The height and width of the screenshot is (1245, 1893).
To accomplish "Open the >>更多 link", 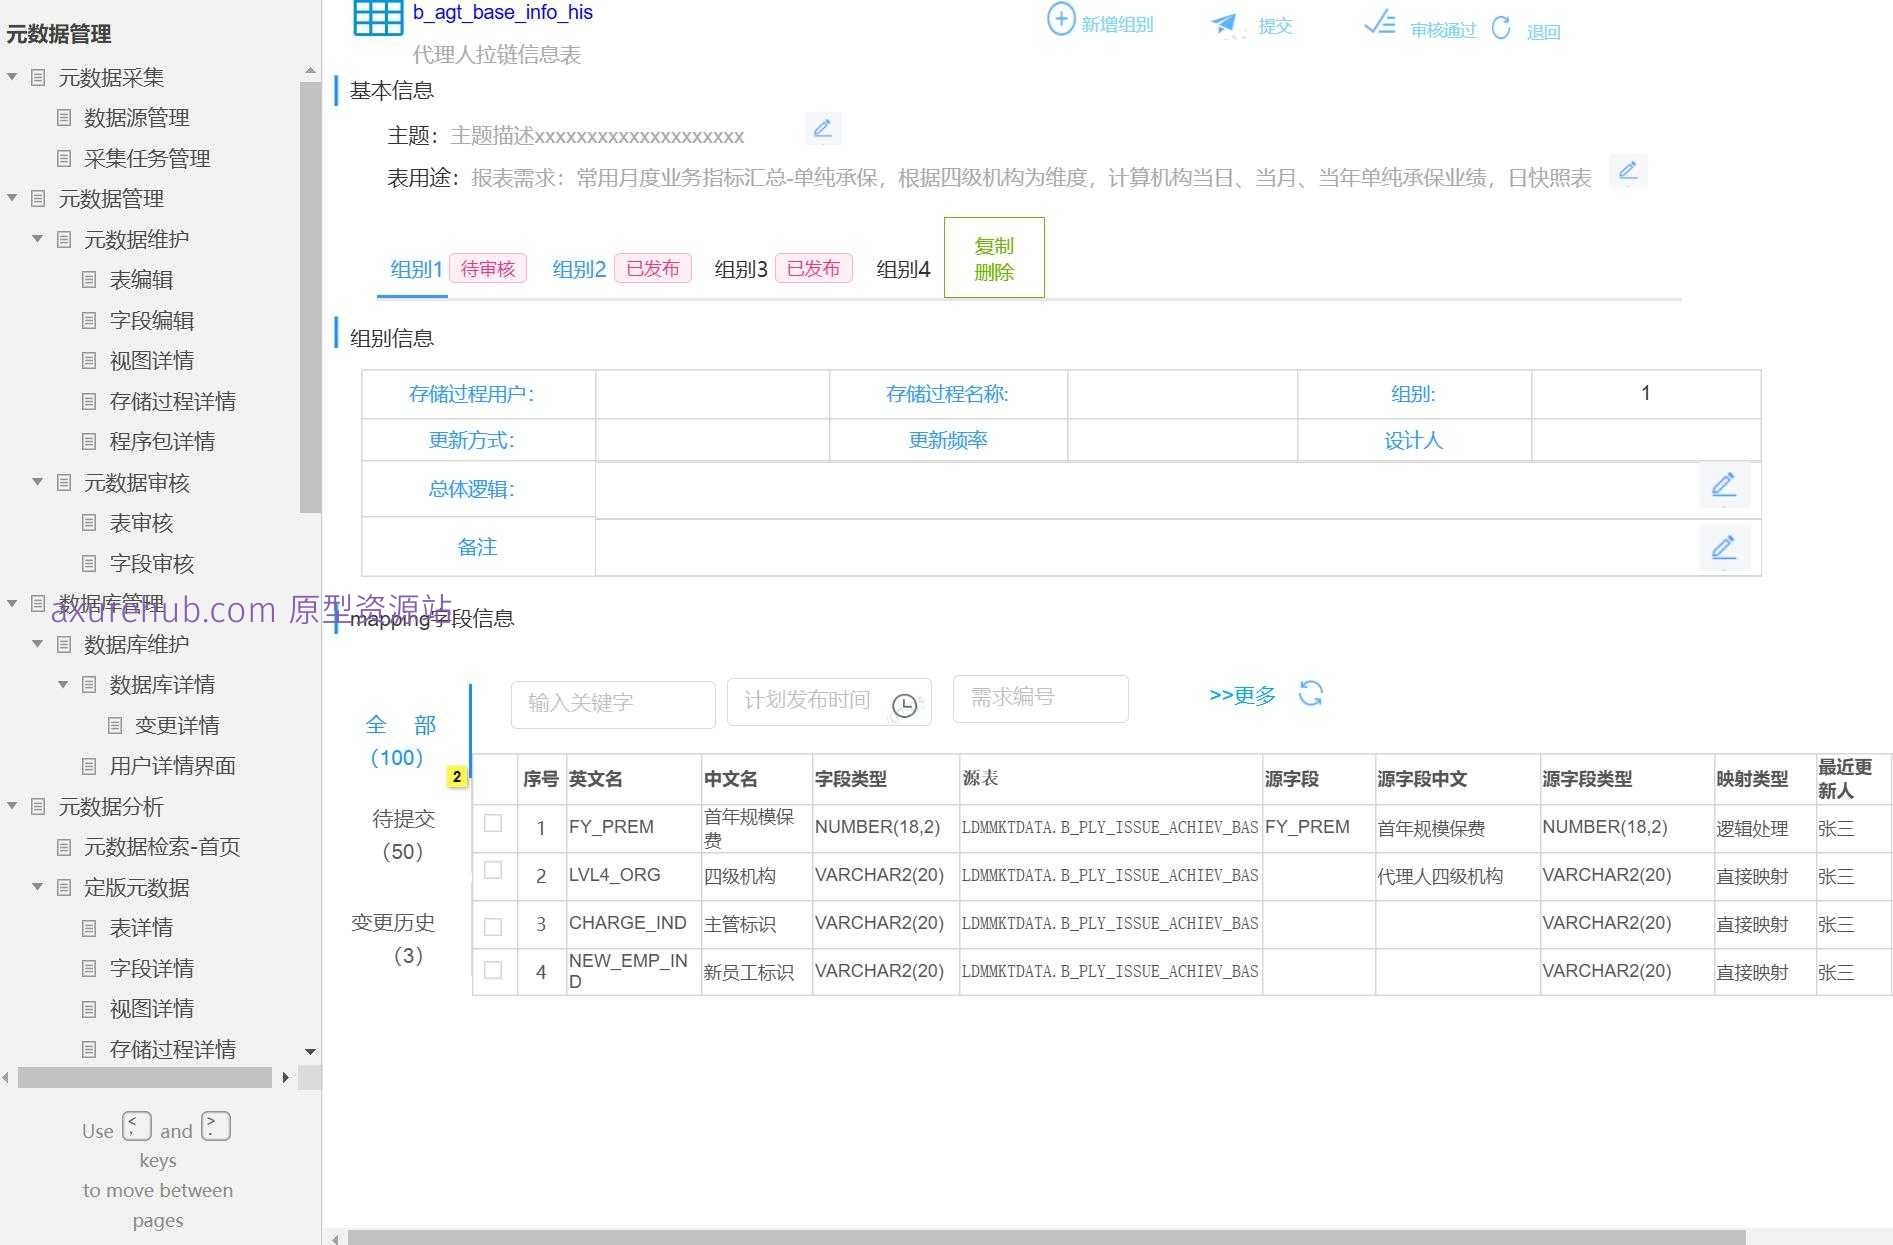I will pyautogui.click(x=1242, y=696).
